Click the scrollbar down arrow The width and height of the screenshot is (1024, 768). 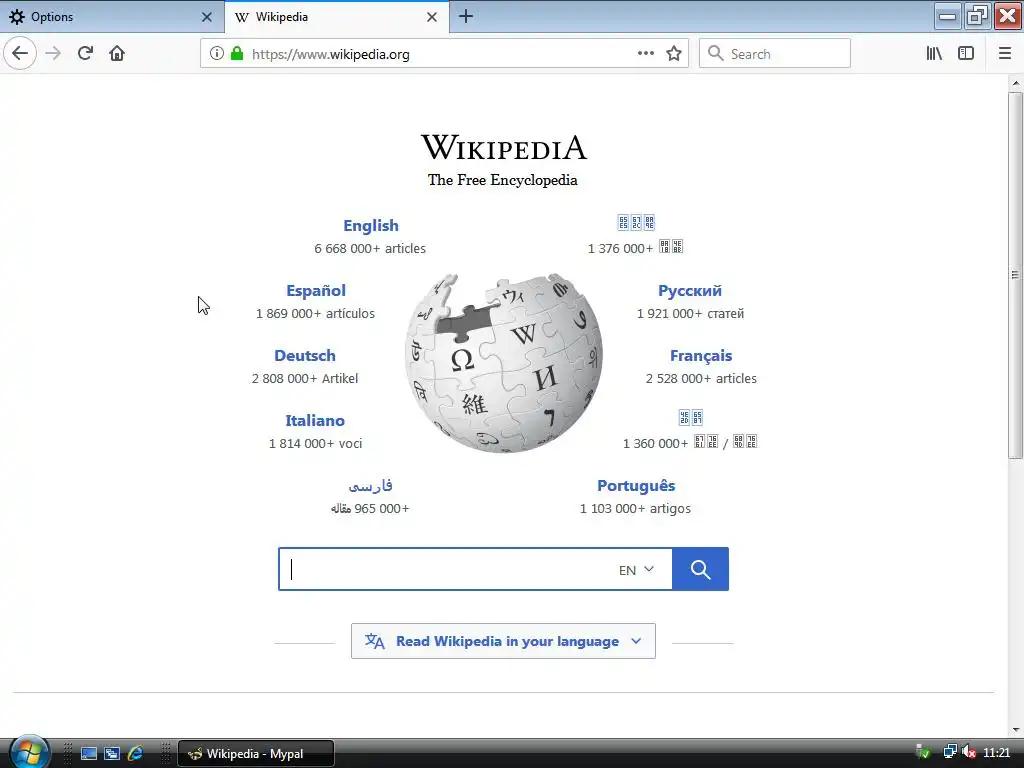coord(1015,729)
